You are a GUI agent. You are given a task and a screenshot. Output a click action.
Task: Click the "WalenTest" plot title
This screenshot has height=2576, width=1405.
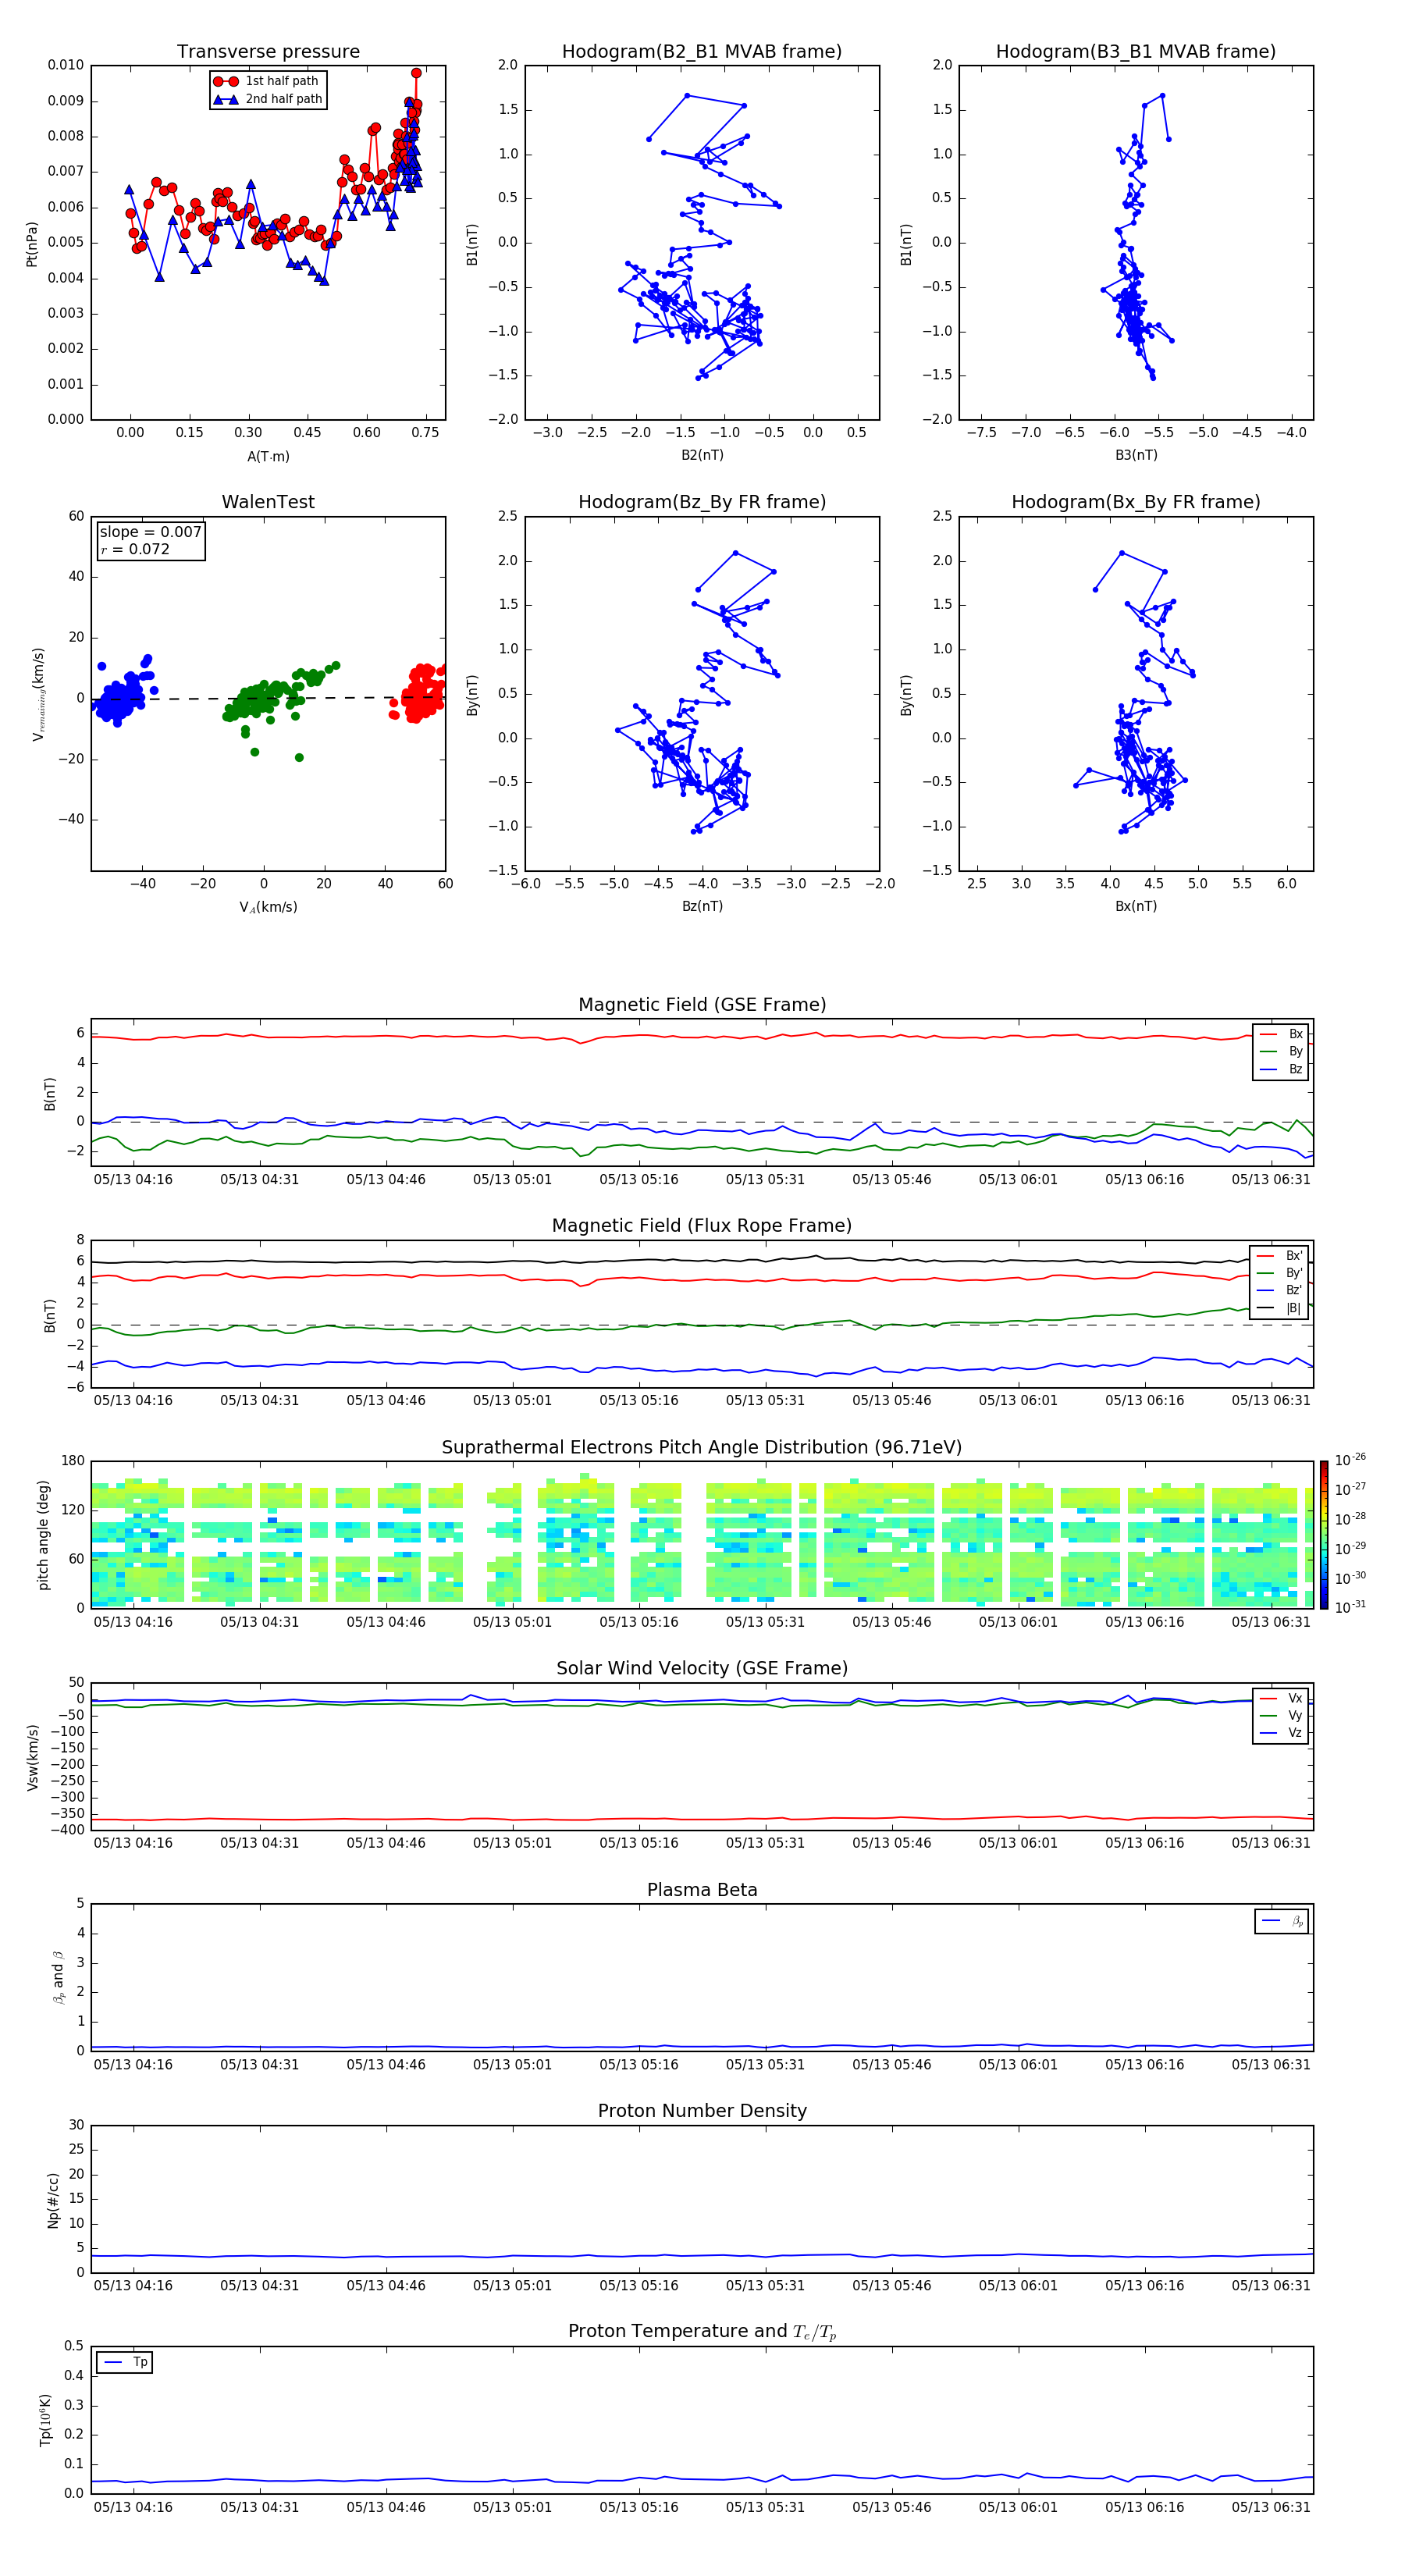(x=268, y=502)
